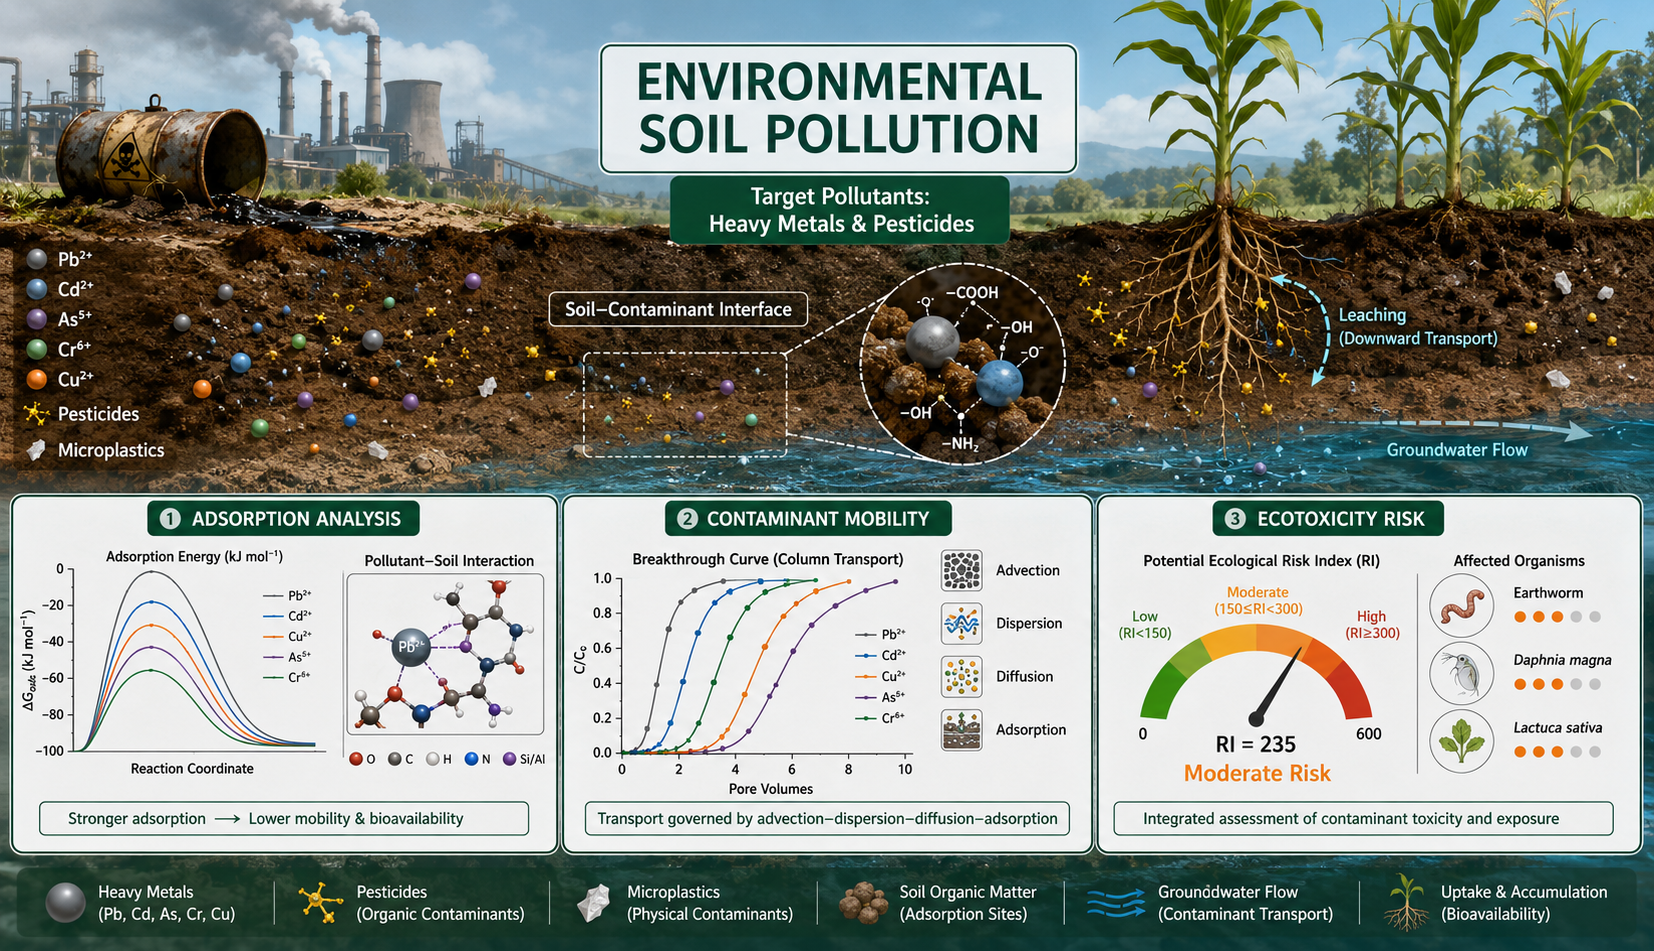Click the Daphnia magna organism icon

[x=1461, y=673]
